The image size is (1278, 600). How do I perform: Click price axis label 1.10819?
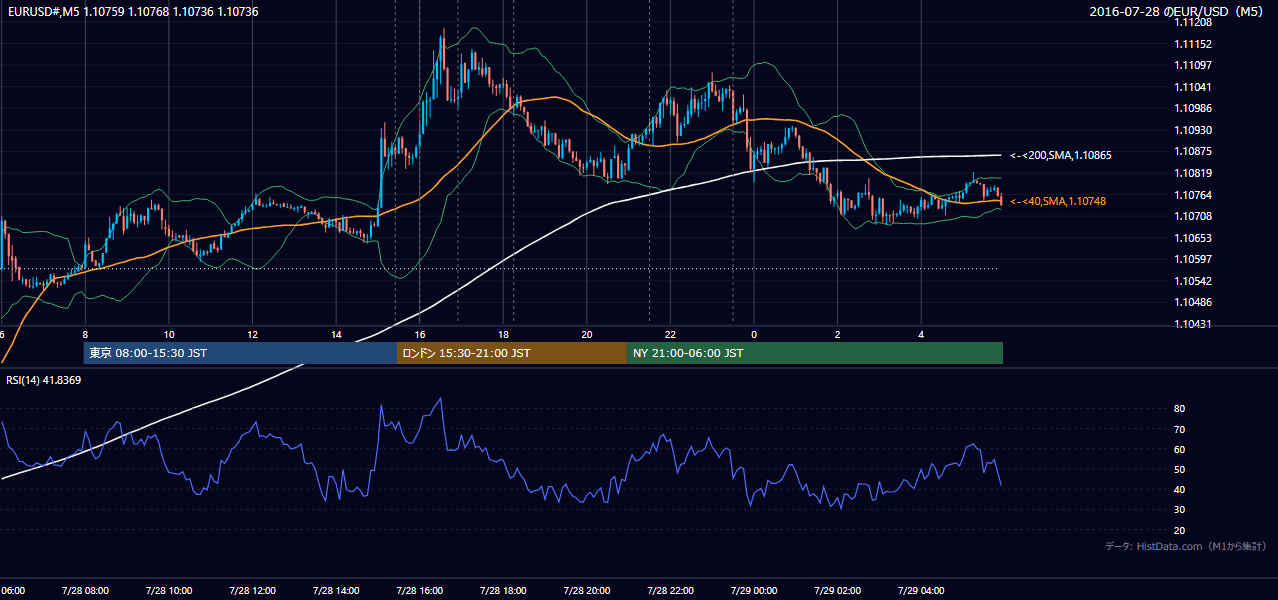click(1193, 173)
